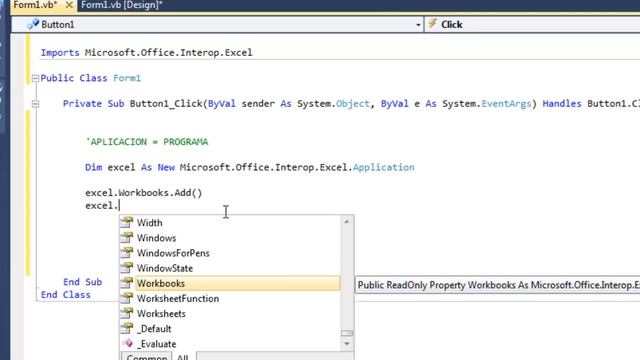Screen dimensions: 640x360
Task: Click the property icon beside WorksheetFunction
Action: [x=127, y=298]
